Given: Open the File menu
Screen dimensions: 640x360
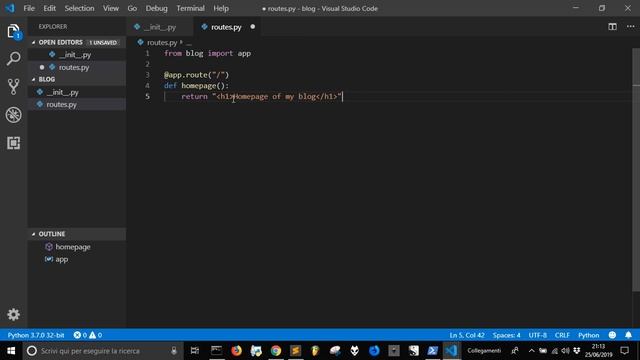Looking at the screenshot, I should click(29, 8).
